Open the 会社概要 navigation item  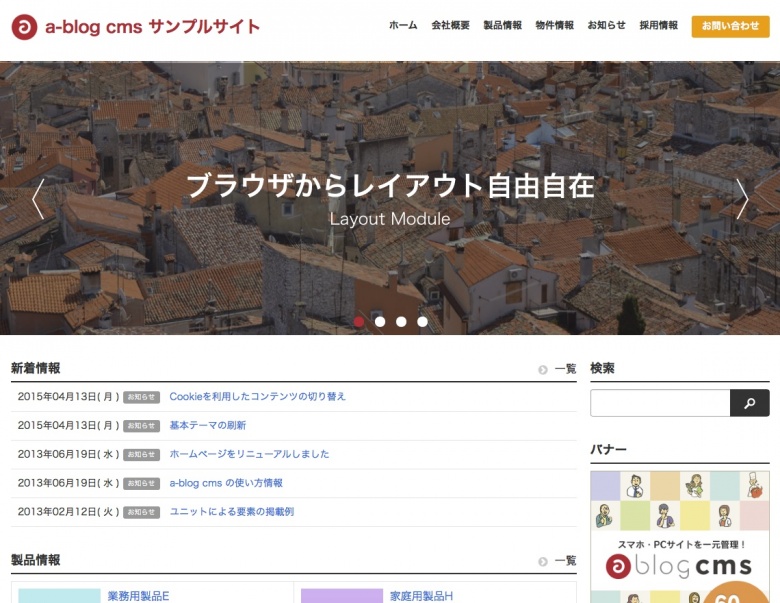click(450, 26)
